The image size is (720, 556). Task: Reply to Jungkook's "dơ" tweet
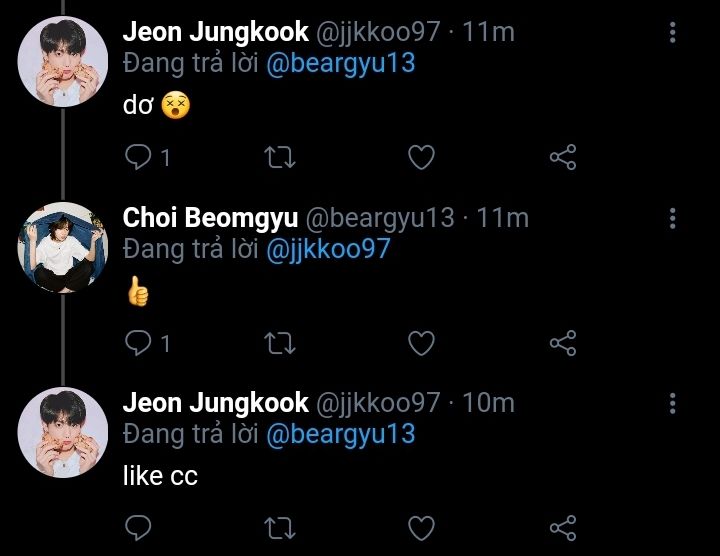click(x=138, y=157)
